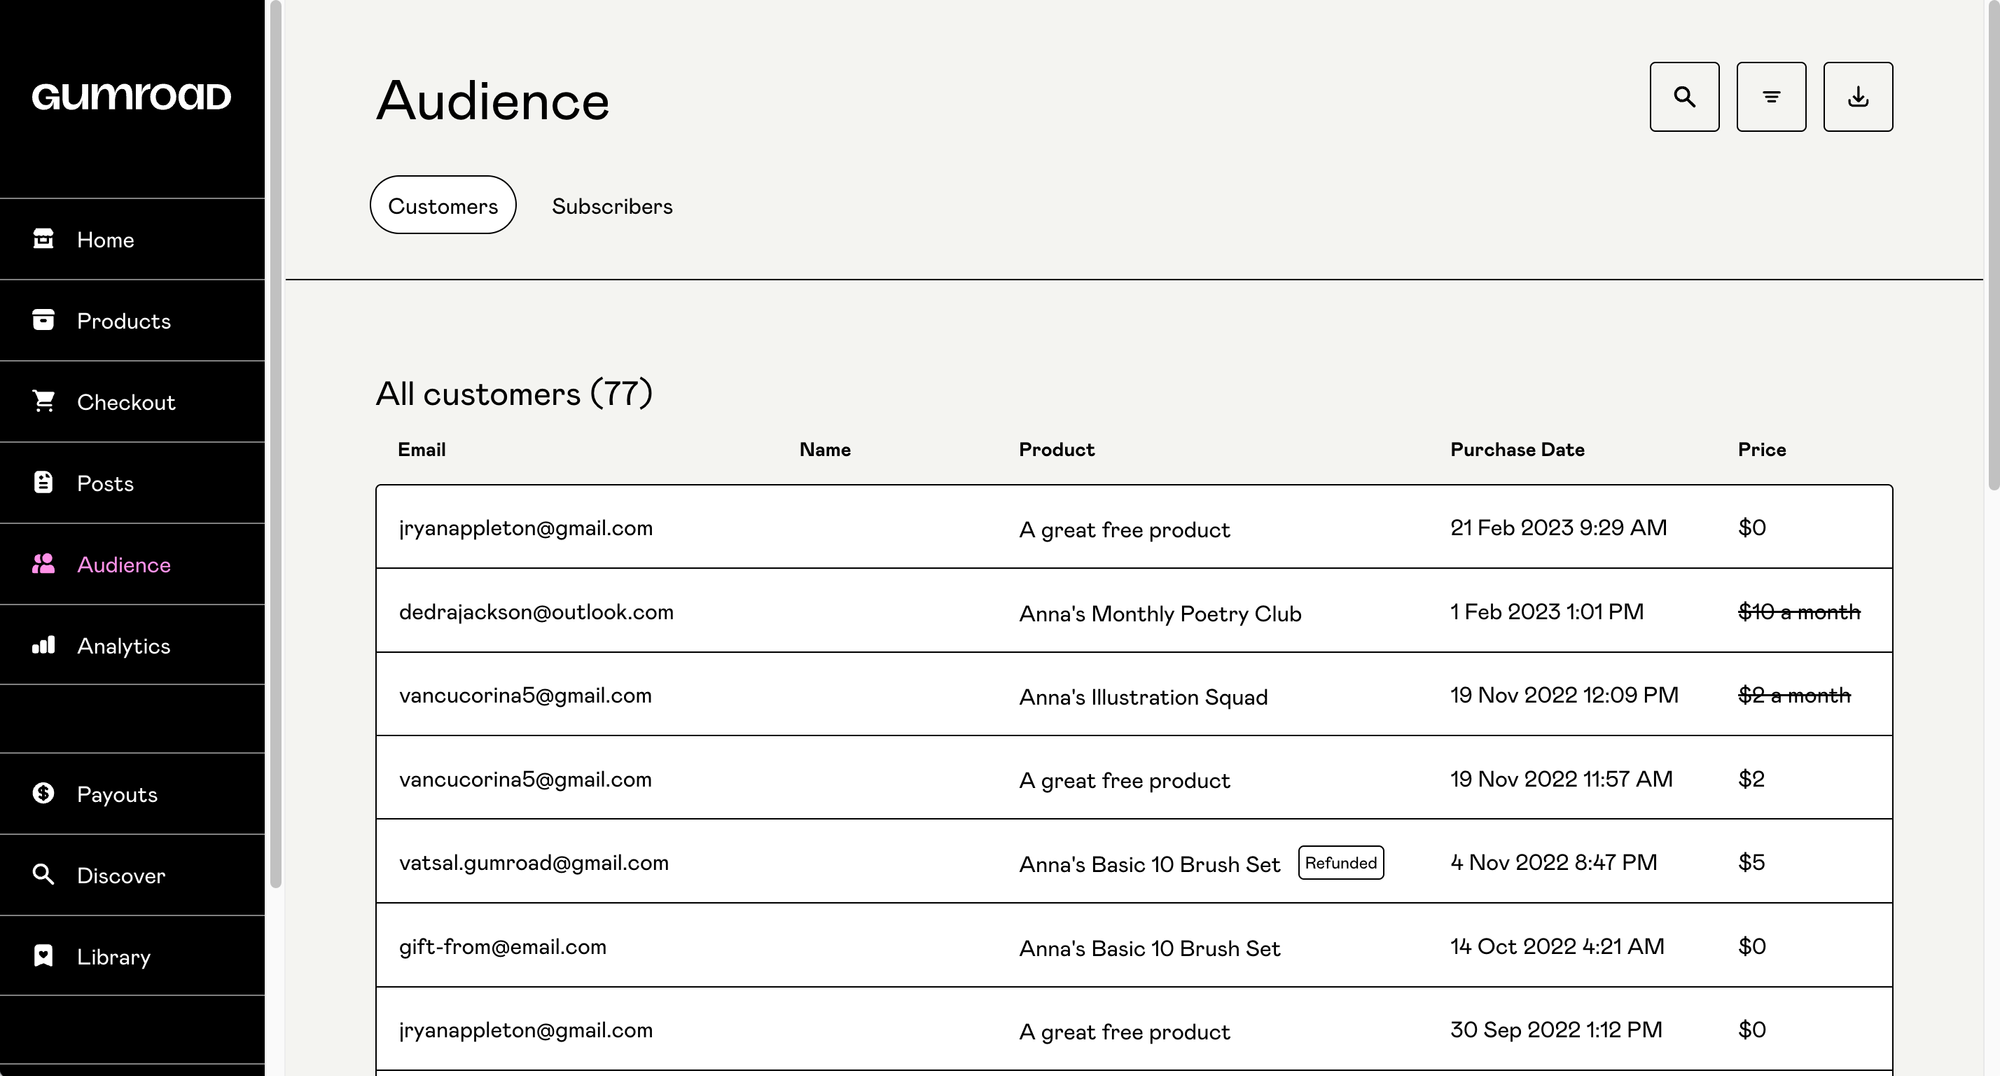The width and height of the screenshot is (2000, 1076).
Task: Click the Products archive box icon
Action: (43, 320)
